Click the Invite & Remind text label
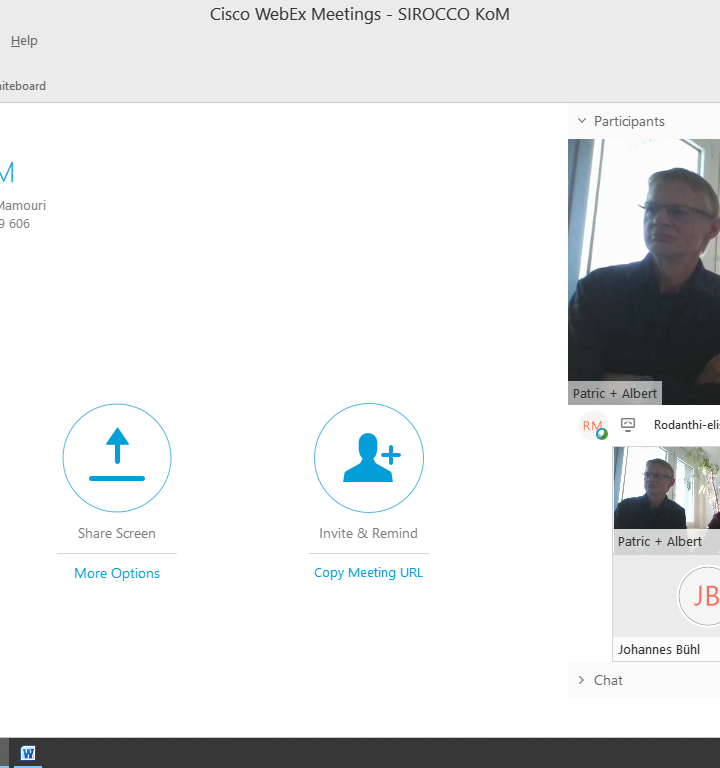This screenshot has width=720, height=768. tap(368, 533)
